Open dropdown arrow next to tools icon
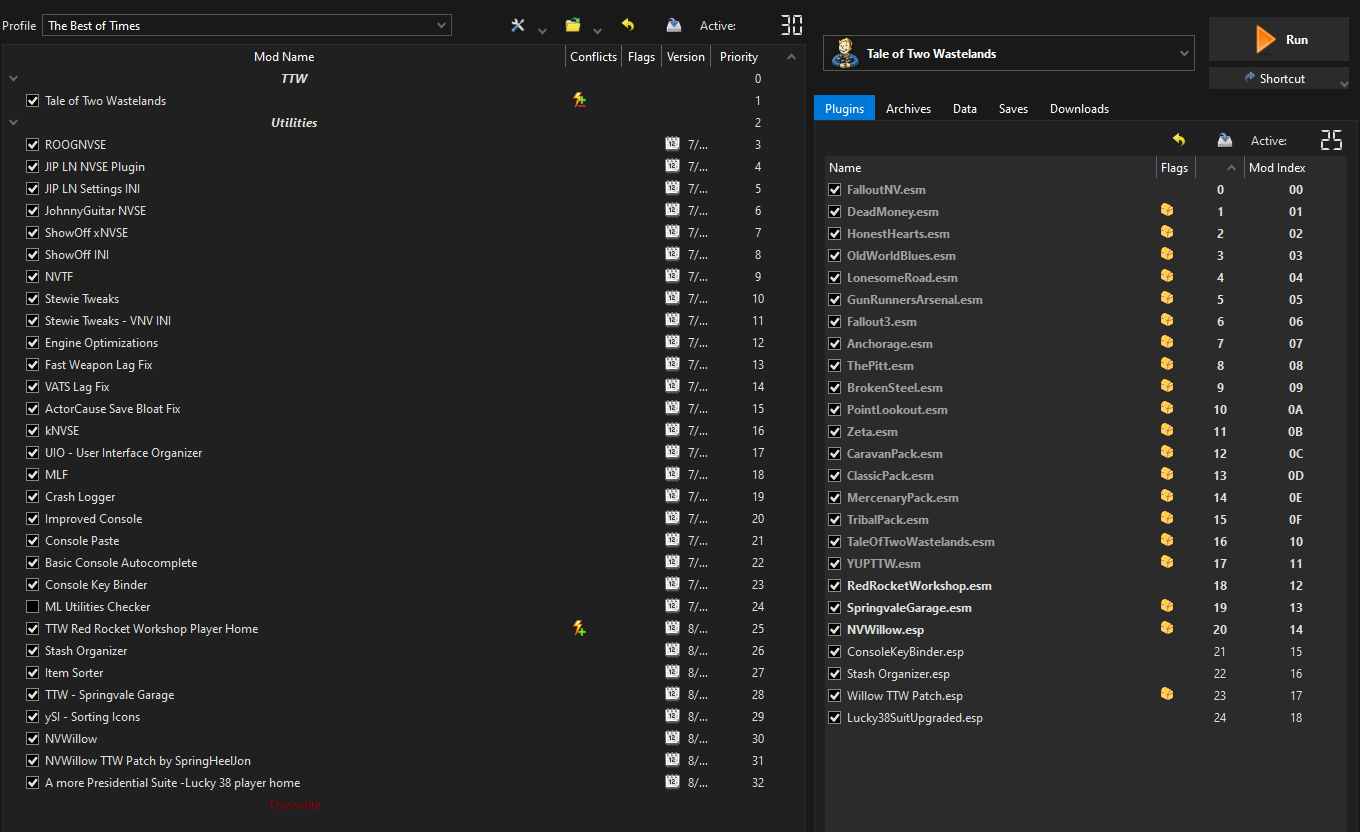Viewport: 1360px width, 832px height. [542, 31]
